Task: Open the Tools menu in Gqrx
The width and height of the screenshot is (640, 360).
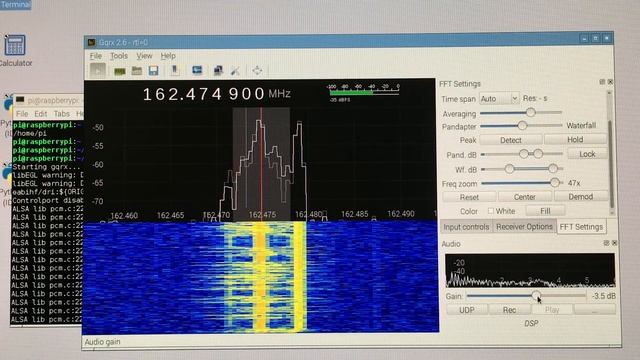Action: coord(119,56)
